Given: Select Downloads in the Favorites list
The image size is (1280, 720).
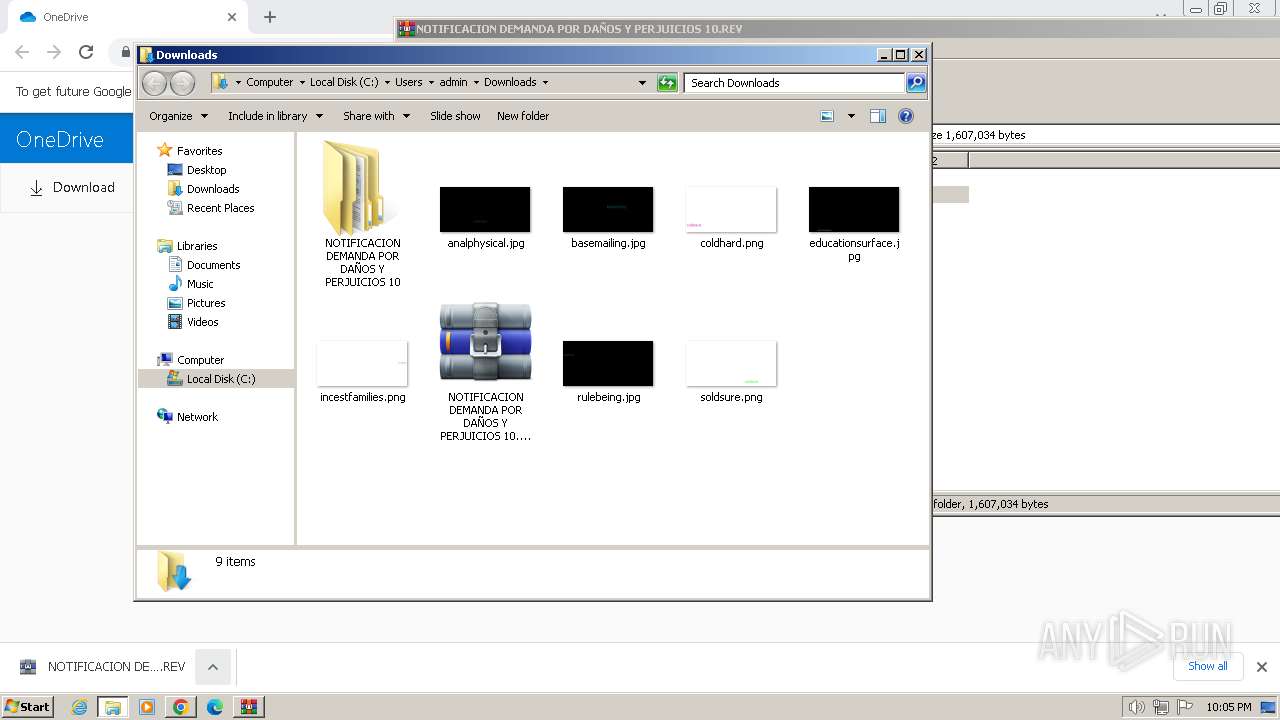Looking at the screenshot, I should click(213, 189).
